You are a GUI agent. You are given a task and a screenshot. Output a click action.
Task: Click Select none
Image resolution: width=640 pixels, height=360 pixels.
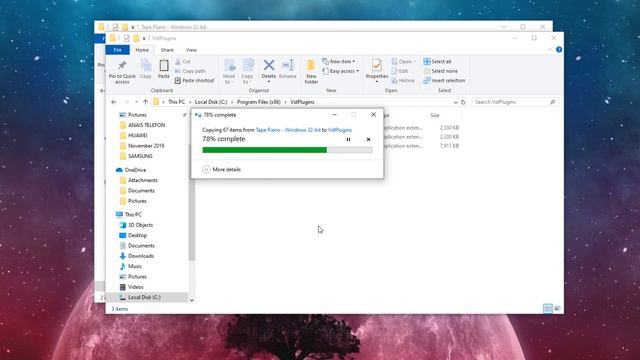(x=440, y=71)
